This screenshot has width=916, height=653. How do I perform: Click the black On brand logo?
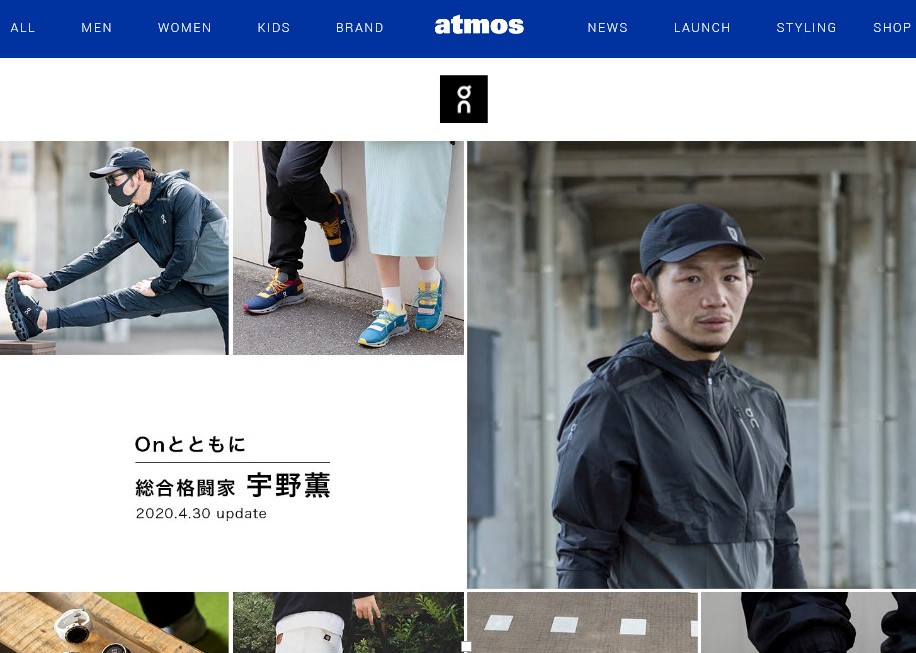point(464,99)
